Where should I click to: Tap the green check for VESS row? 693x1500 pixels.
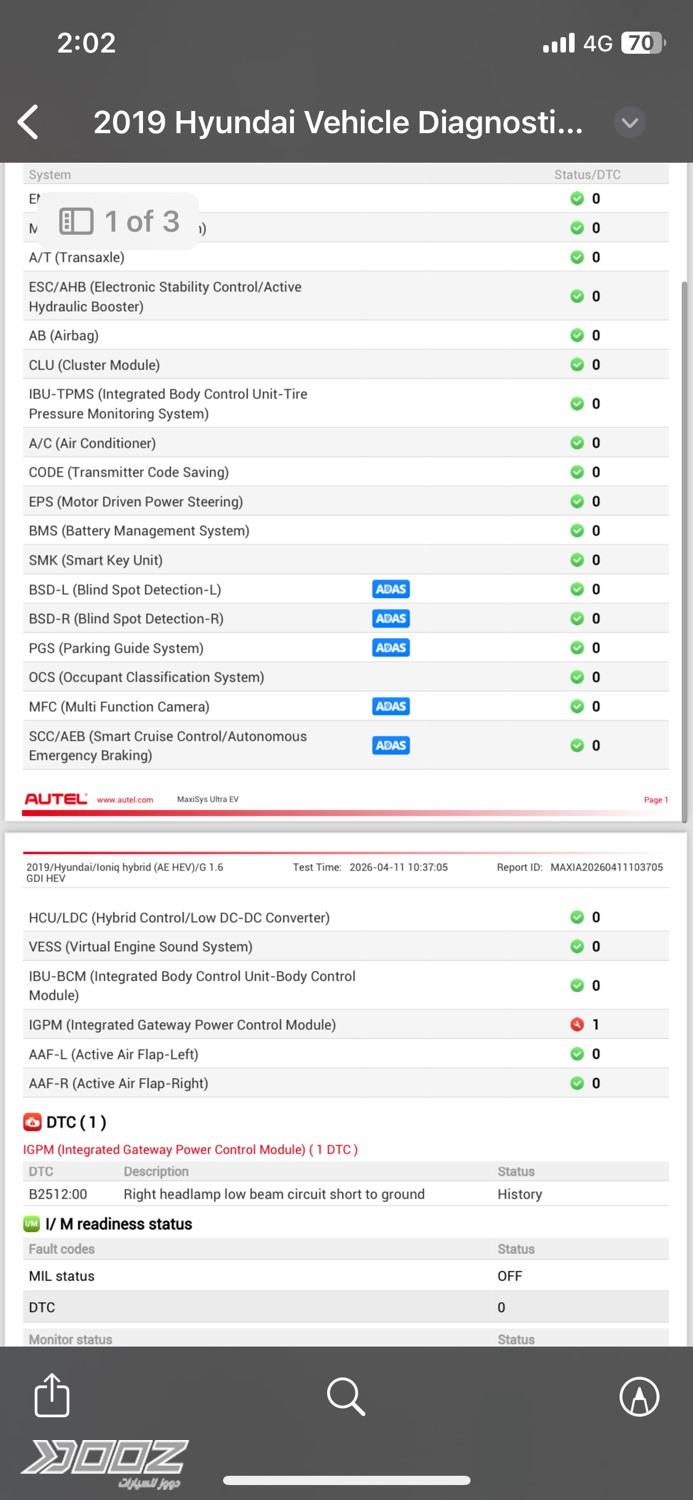click(577, 946)
